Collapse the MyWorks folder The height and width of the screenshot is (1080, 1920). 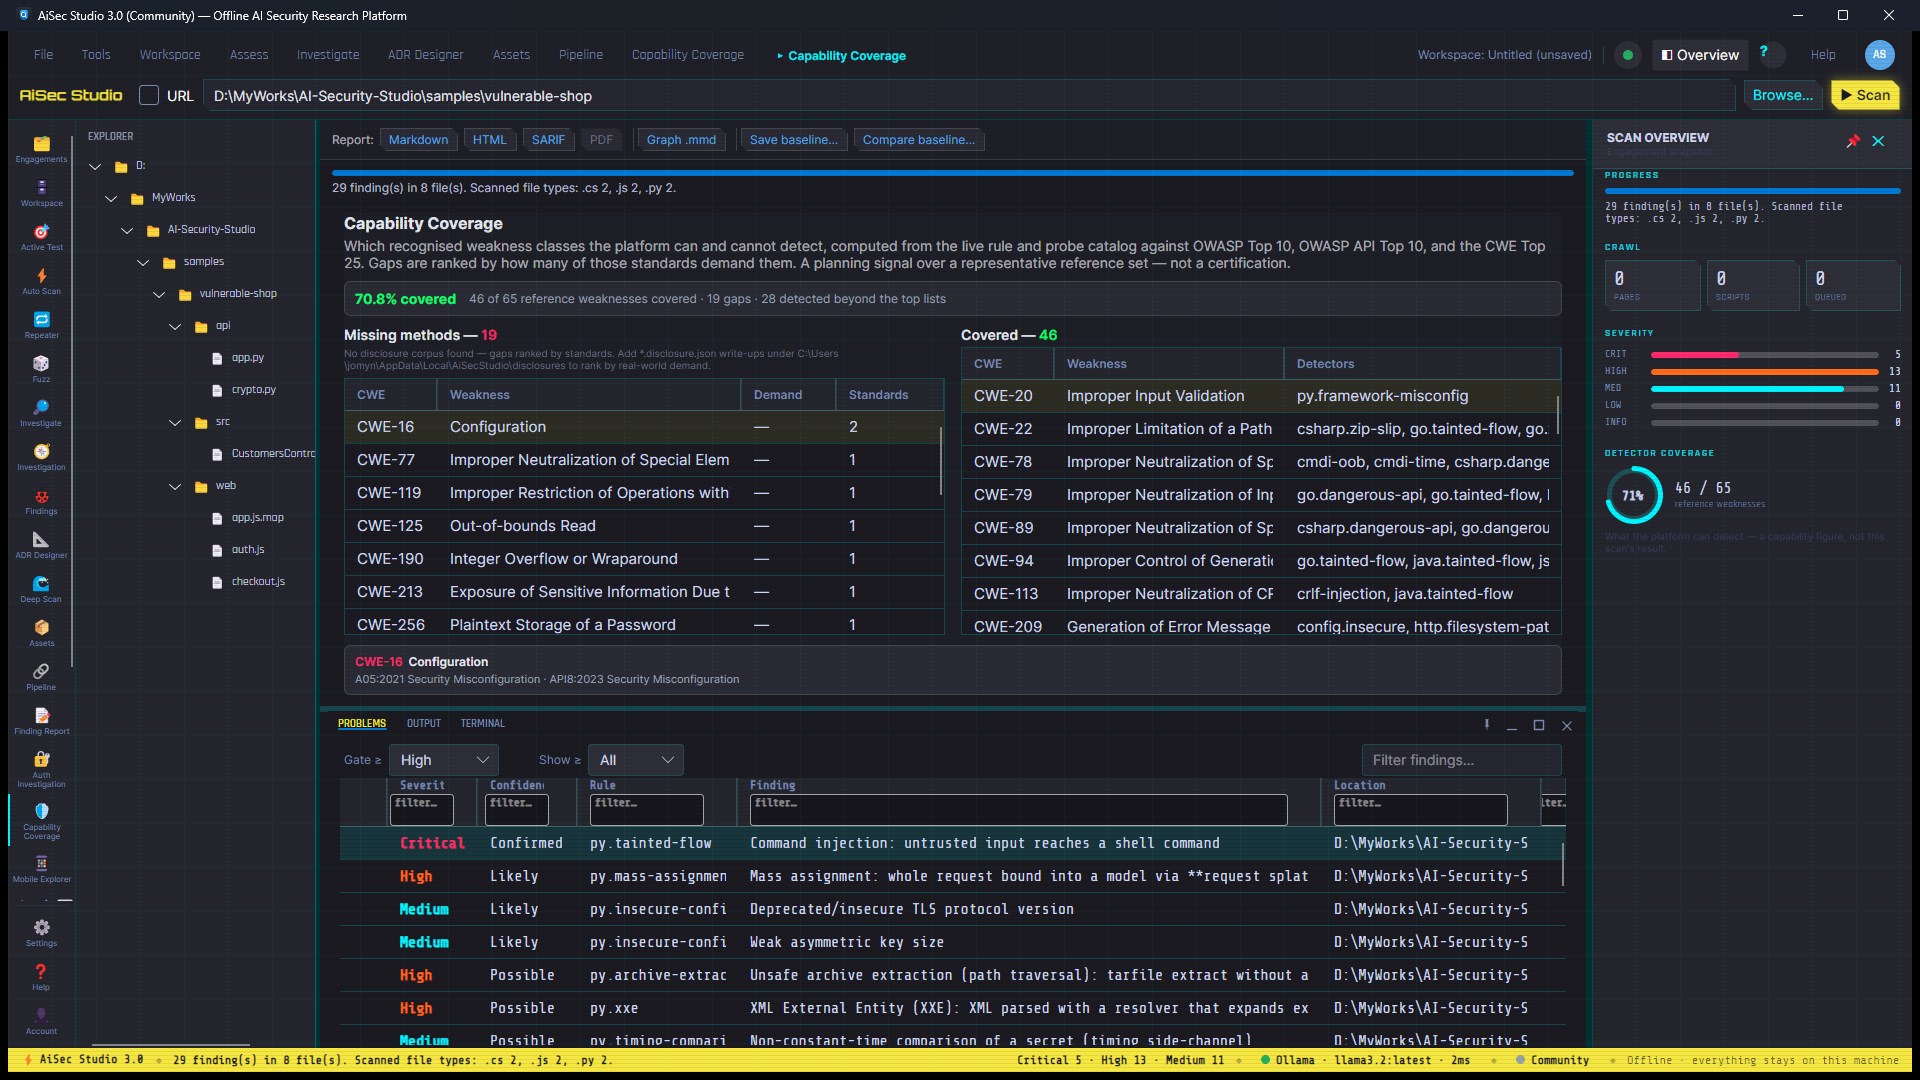111,198
